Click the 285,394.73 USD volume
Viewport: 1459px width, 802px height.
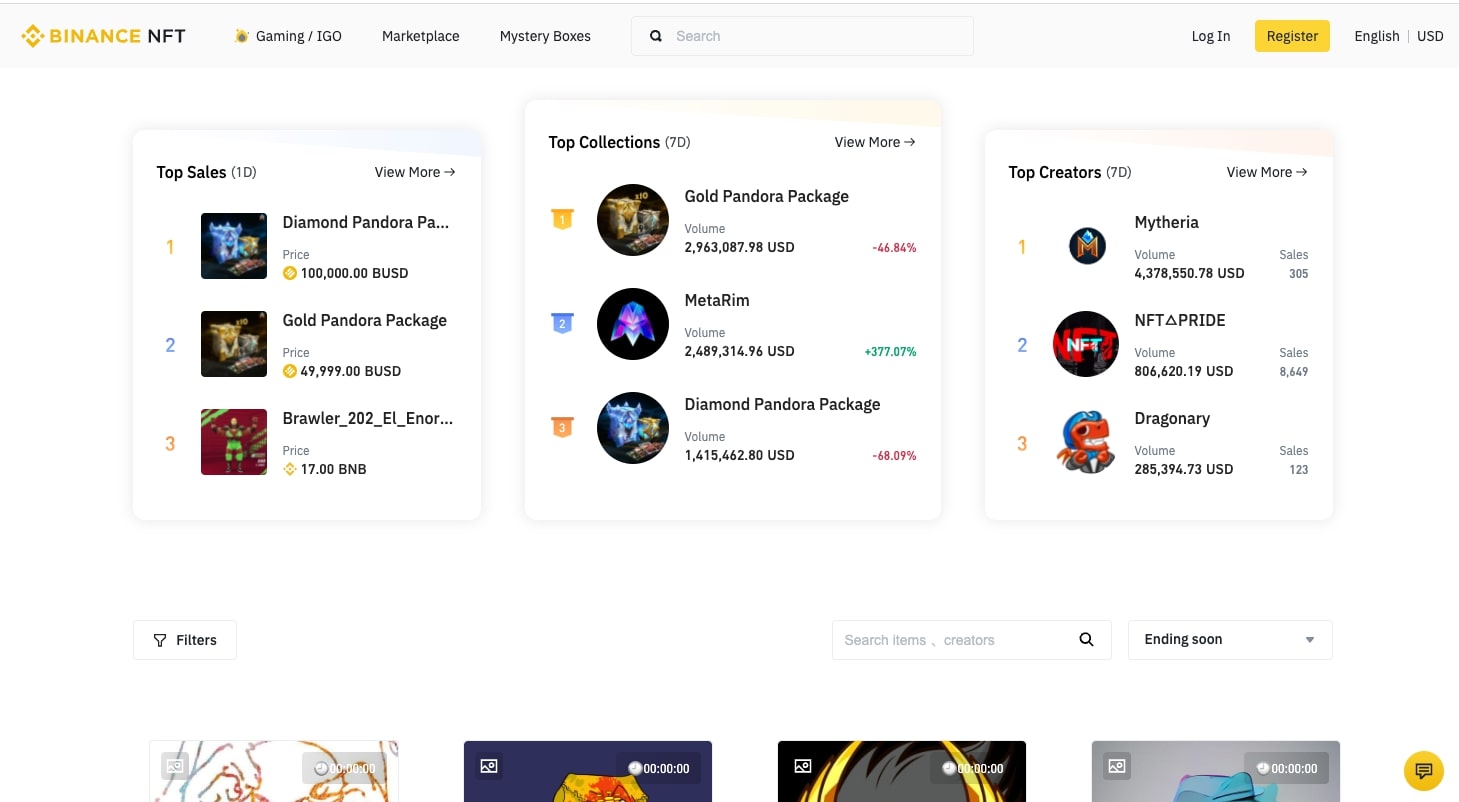point(1184,469)
